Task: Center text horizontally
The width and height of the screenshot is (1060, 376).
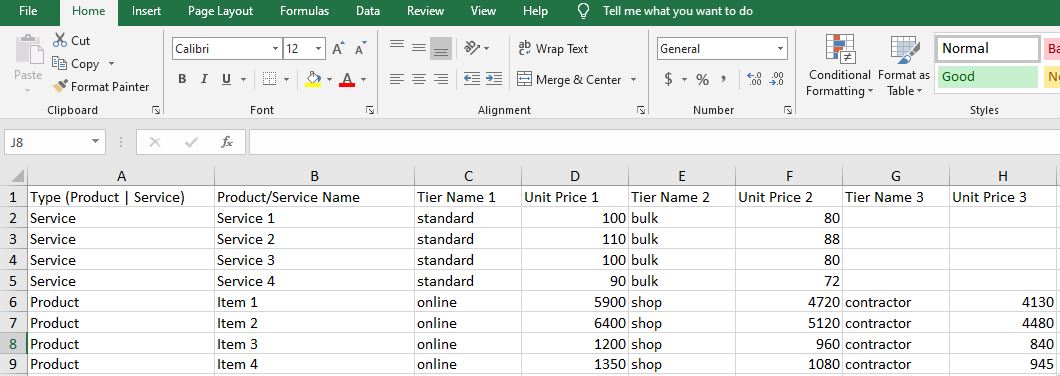Action: [x=419, y=79]
